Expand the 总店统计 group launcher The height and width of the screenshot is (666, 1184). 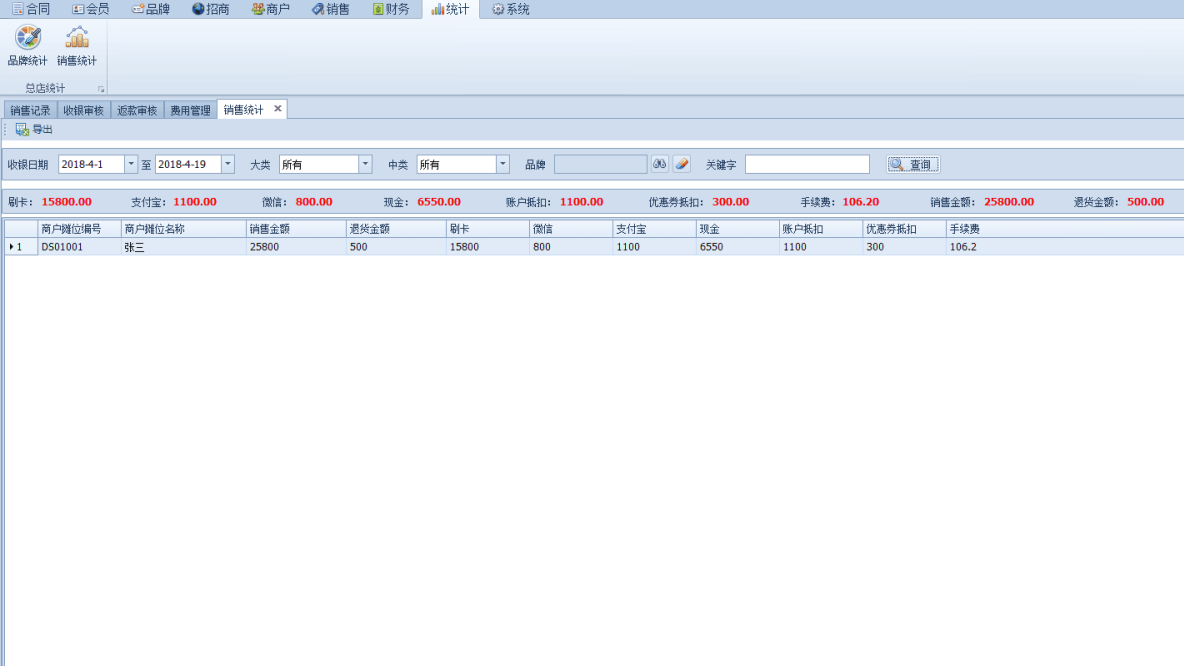(x=101, y=89)
